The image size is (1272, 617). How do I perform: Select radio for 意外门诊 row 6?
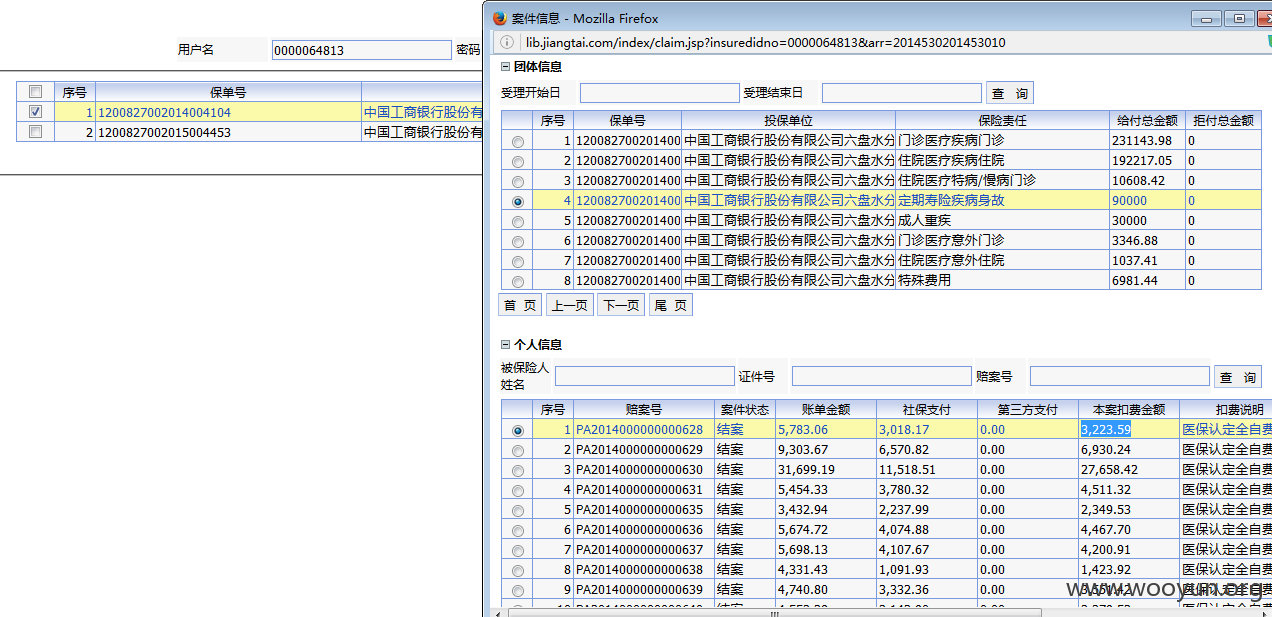[517, 242]
